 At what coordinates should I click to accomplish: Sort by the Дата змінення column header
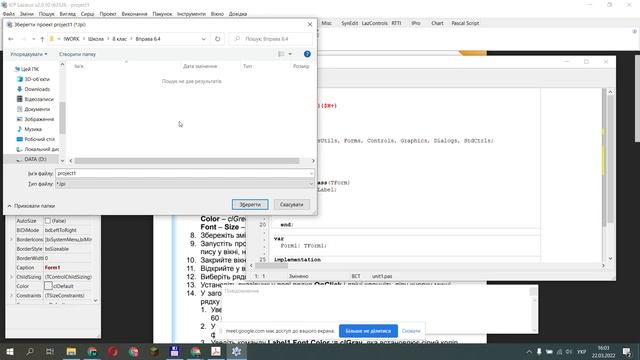pos(200,66)
